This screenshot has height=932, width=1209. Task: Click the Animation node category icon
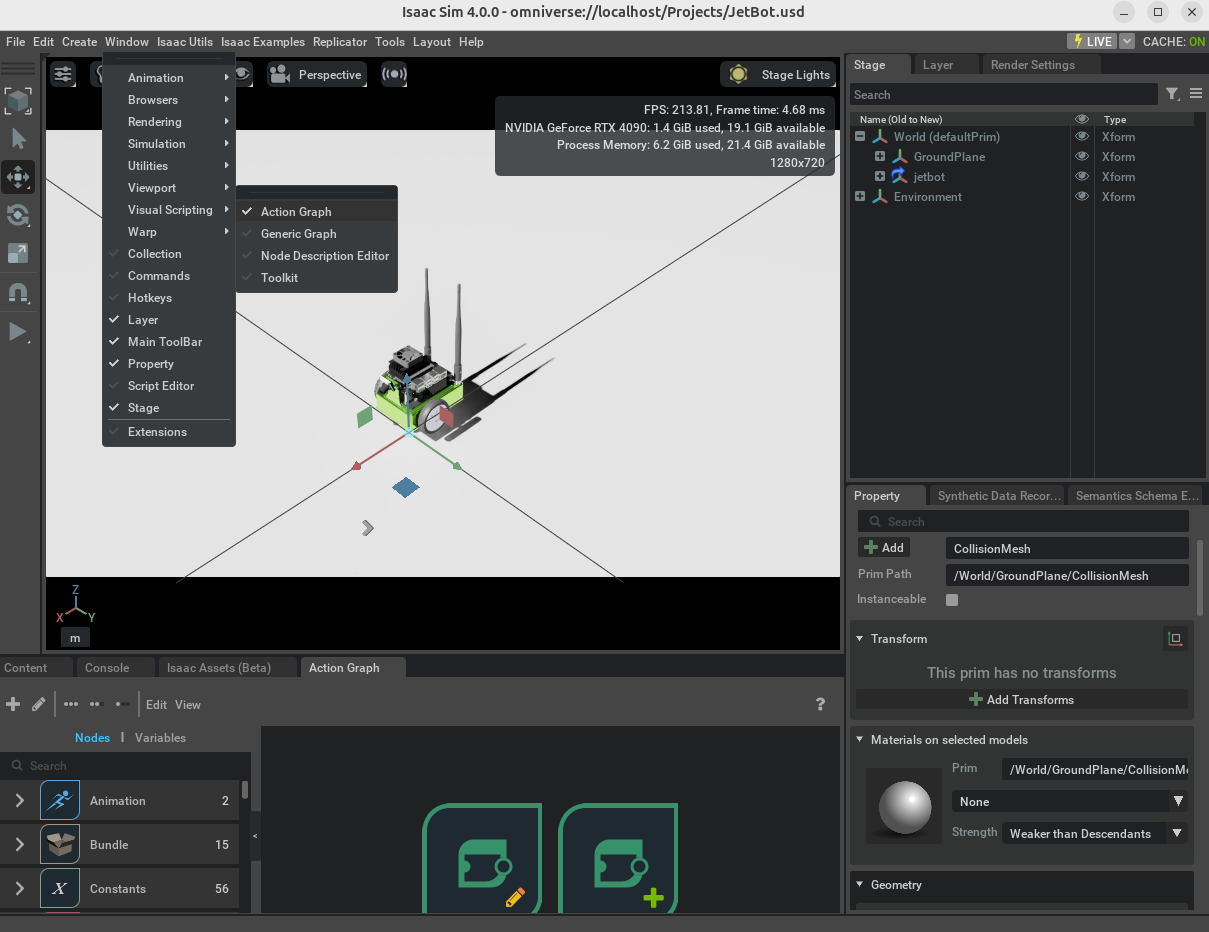coord(60,800)
